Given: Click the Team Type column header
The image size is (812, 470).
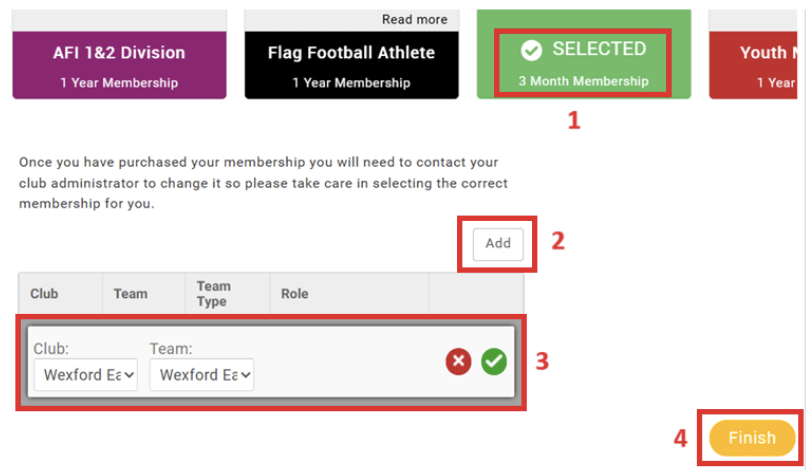Looking at the screenshot, I should click(x=212, y=294).
